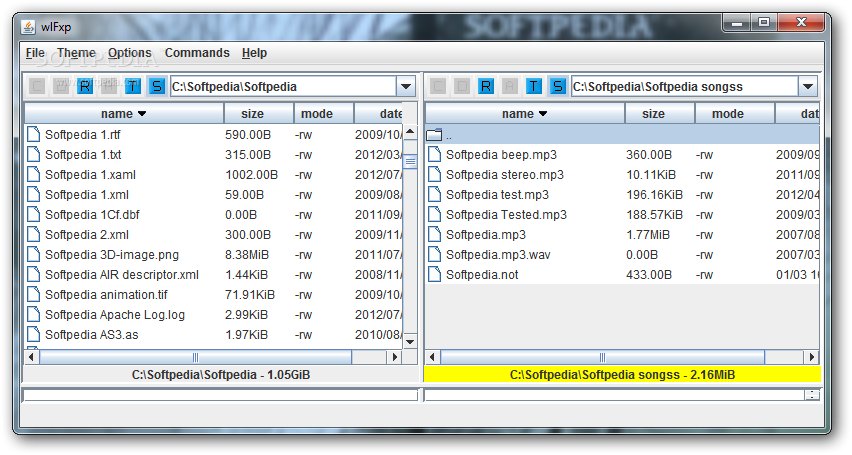Open right pane path dropdown arrow
This screenshot has width=852, height=455.
(807, 86)
